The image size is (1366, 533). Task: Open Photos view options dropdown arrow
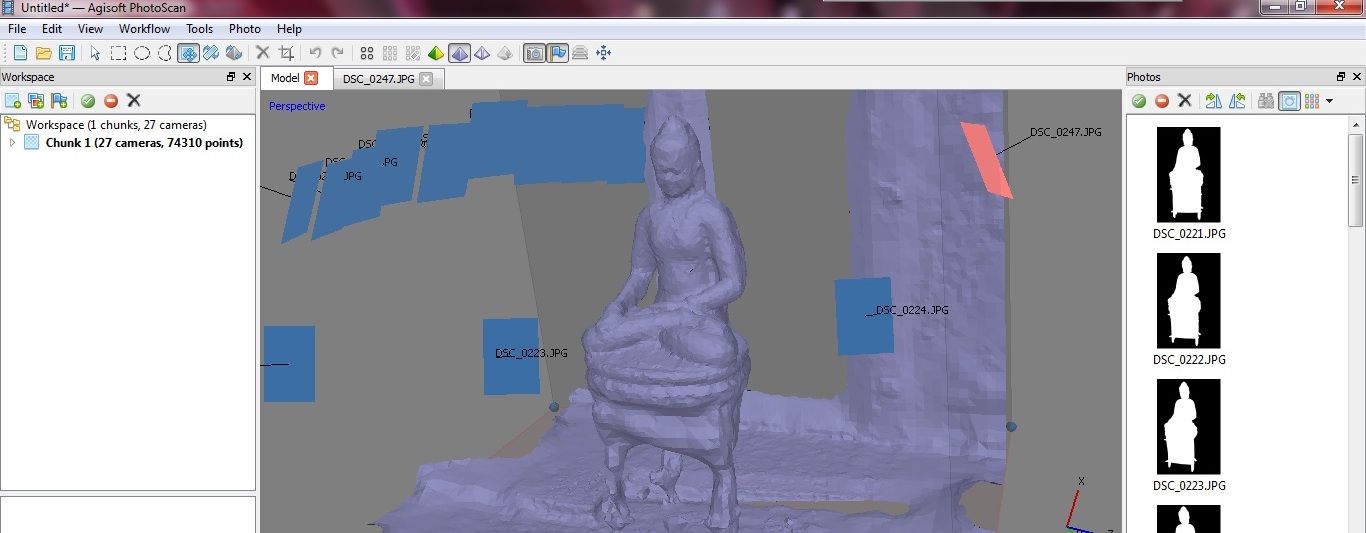(x=1329, y=102)
